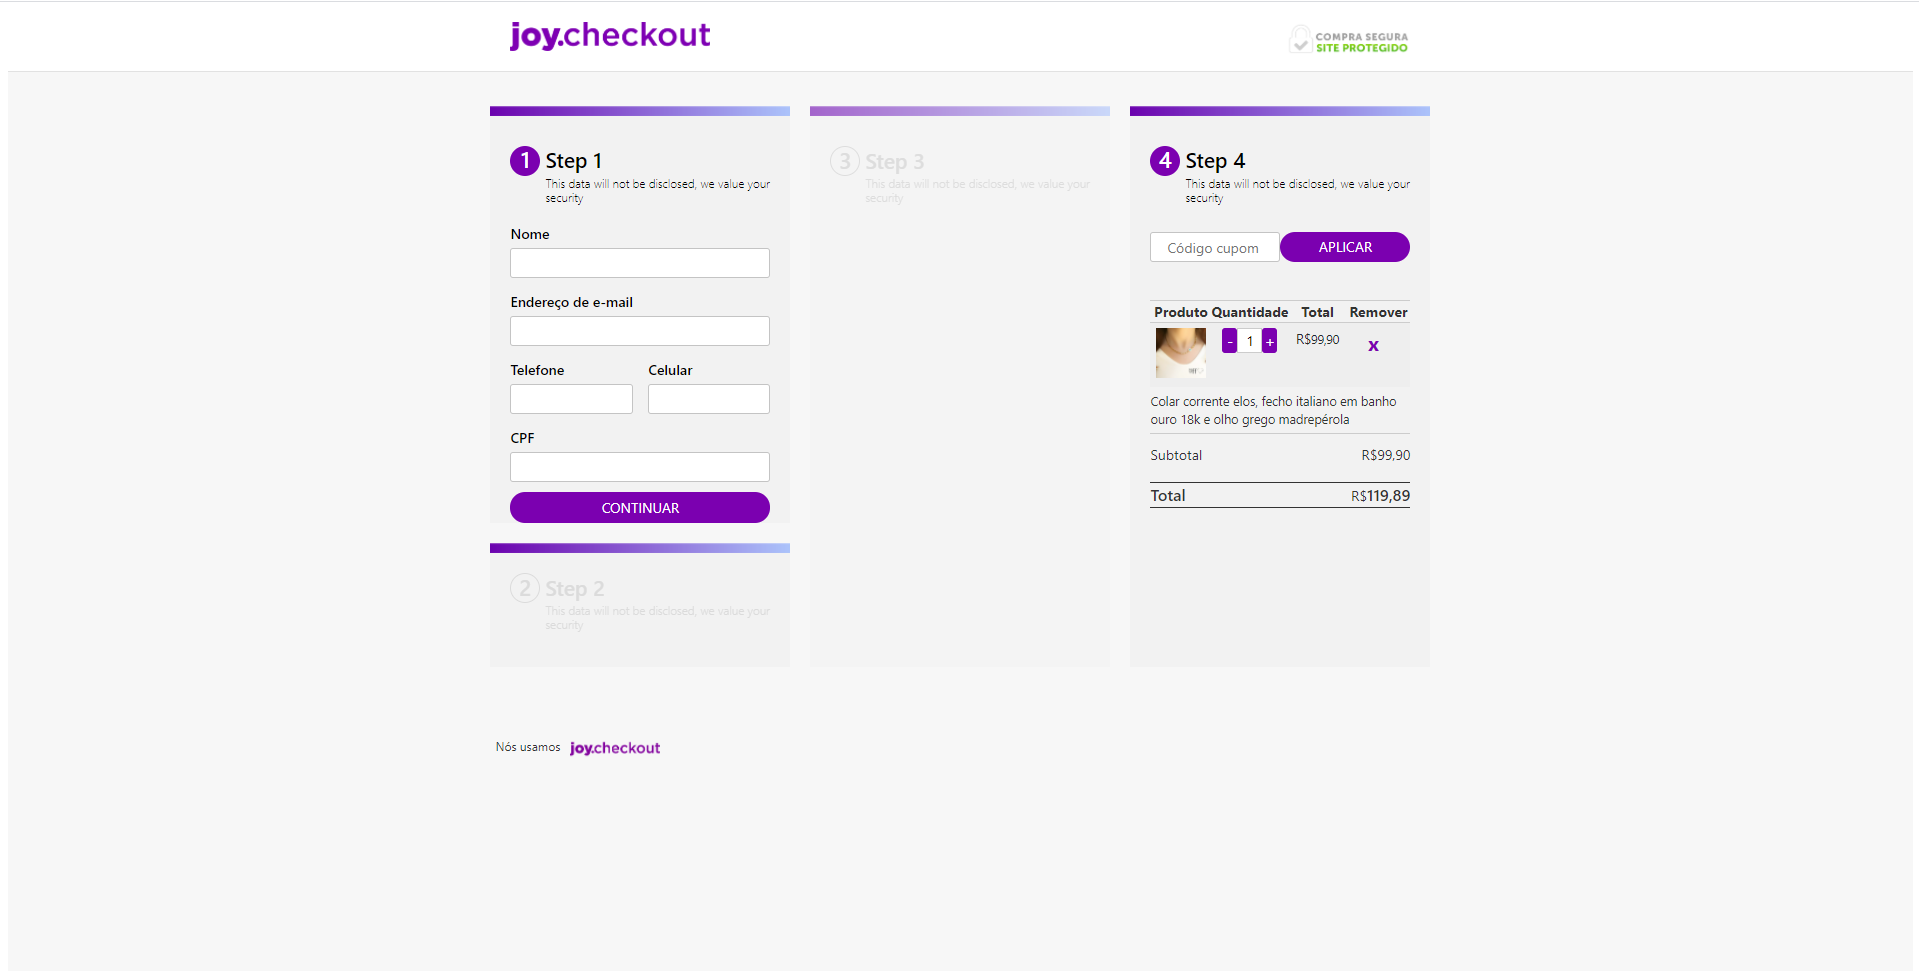Click the Step 4 number circle icon
This screenshot has width=1919, height=971.
click(1165, 161)
